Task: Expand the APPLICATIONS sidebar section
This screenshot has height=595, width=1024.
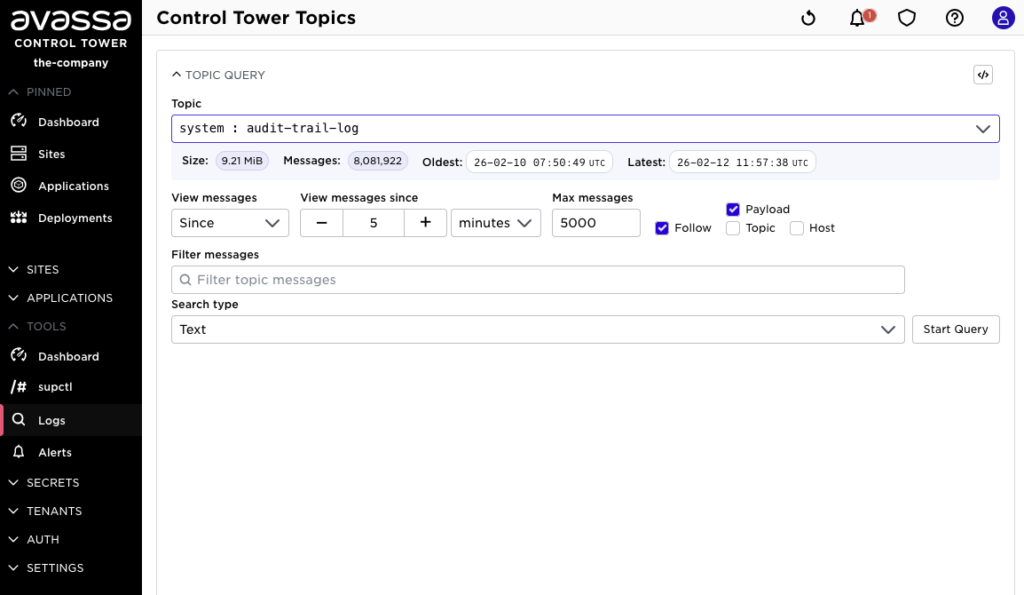Action: (61, 298)
